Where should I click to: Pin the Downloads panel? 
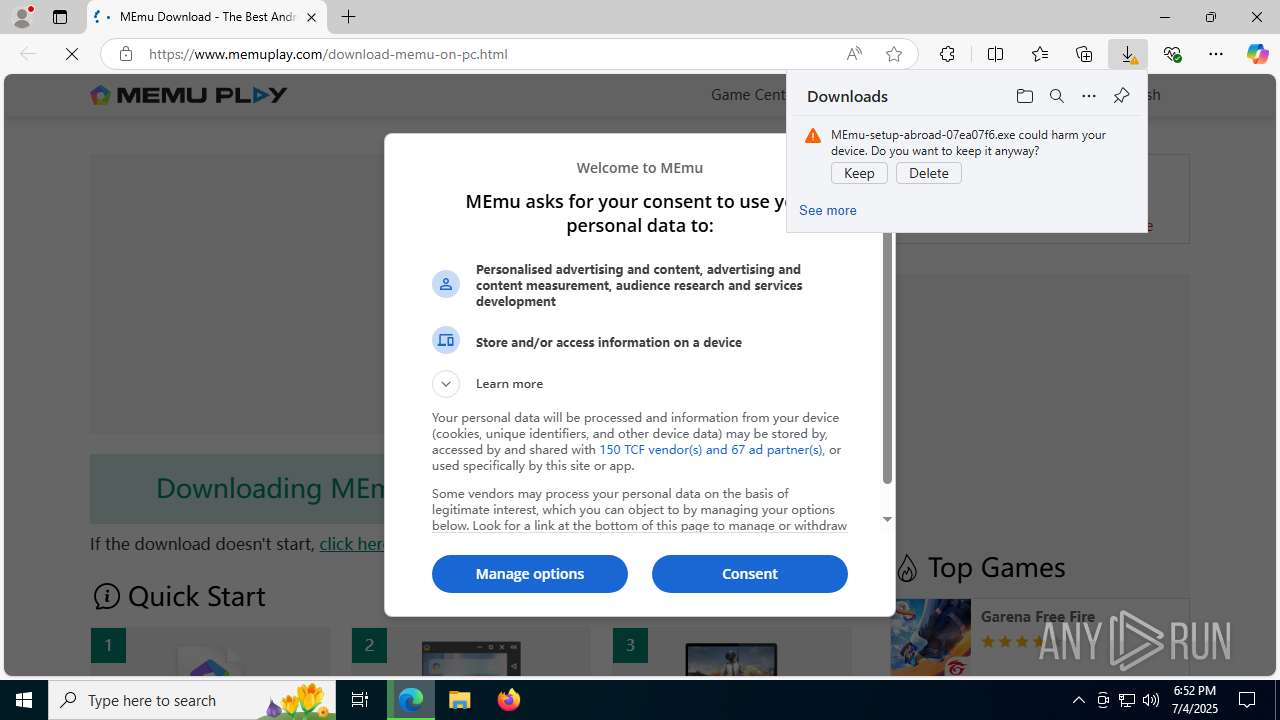tap(1121, 96)
